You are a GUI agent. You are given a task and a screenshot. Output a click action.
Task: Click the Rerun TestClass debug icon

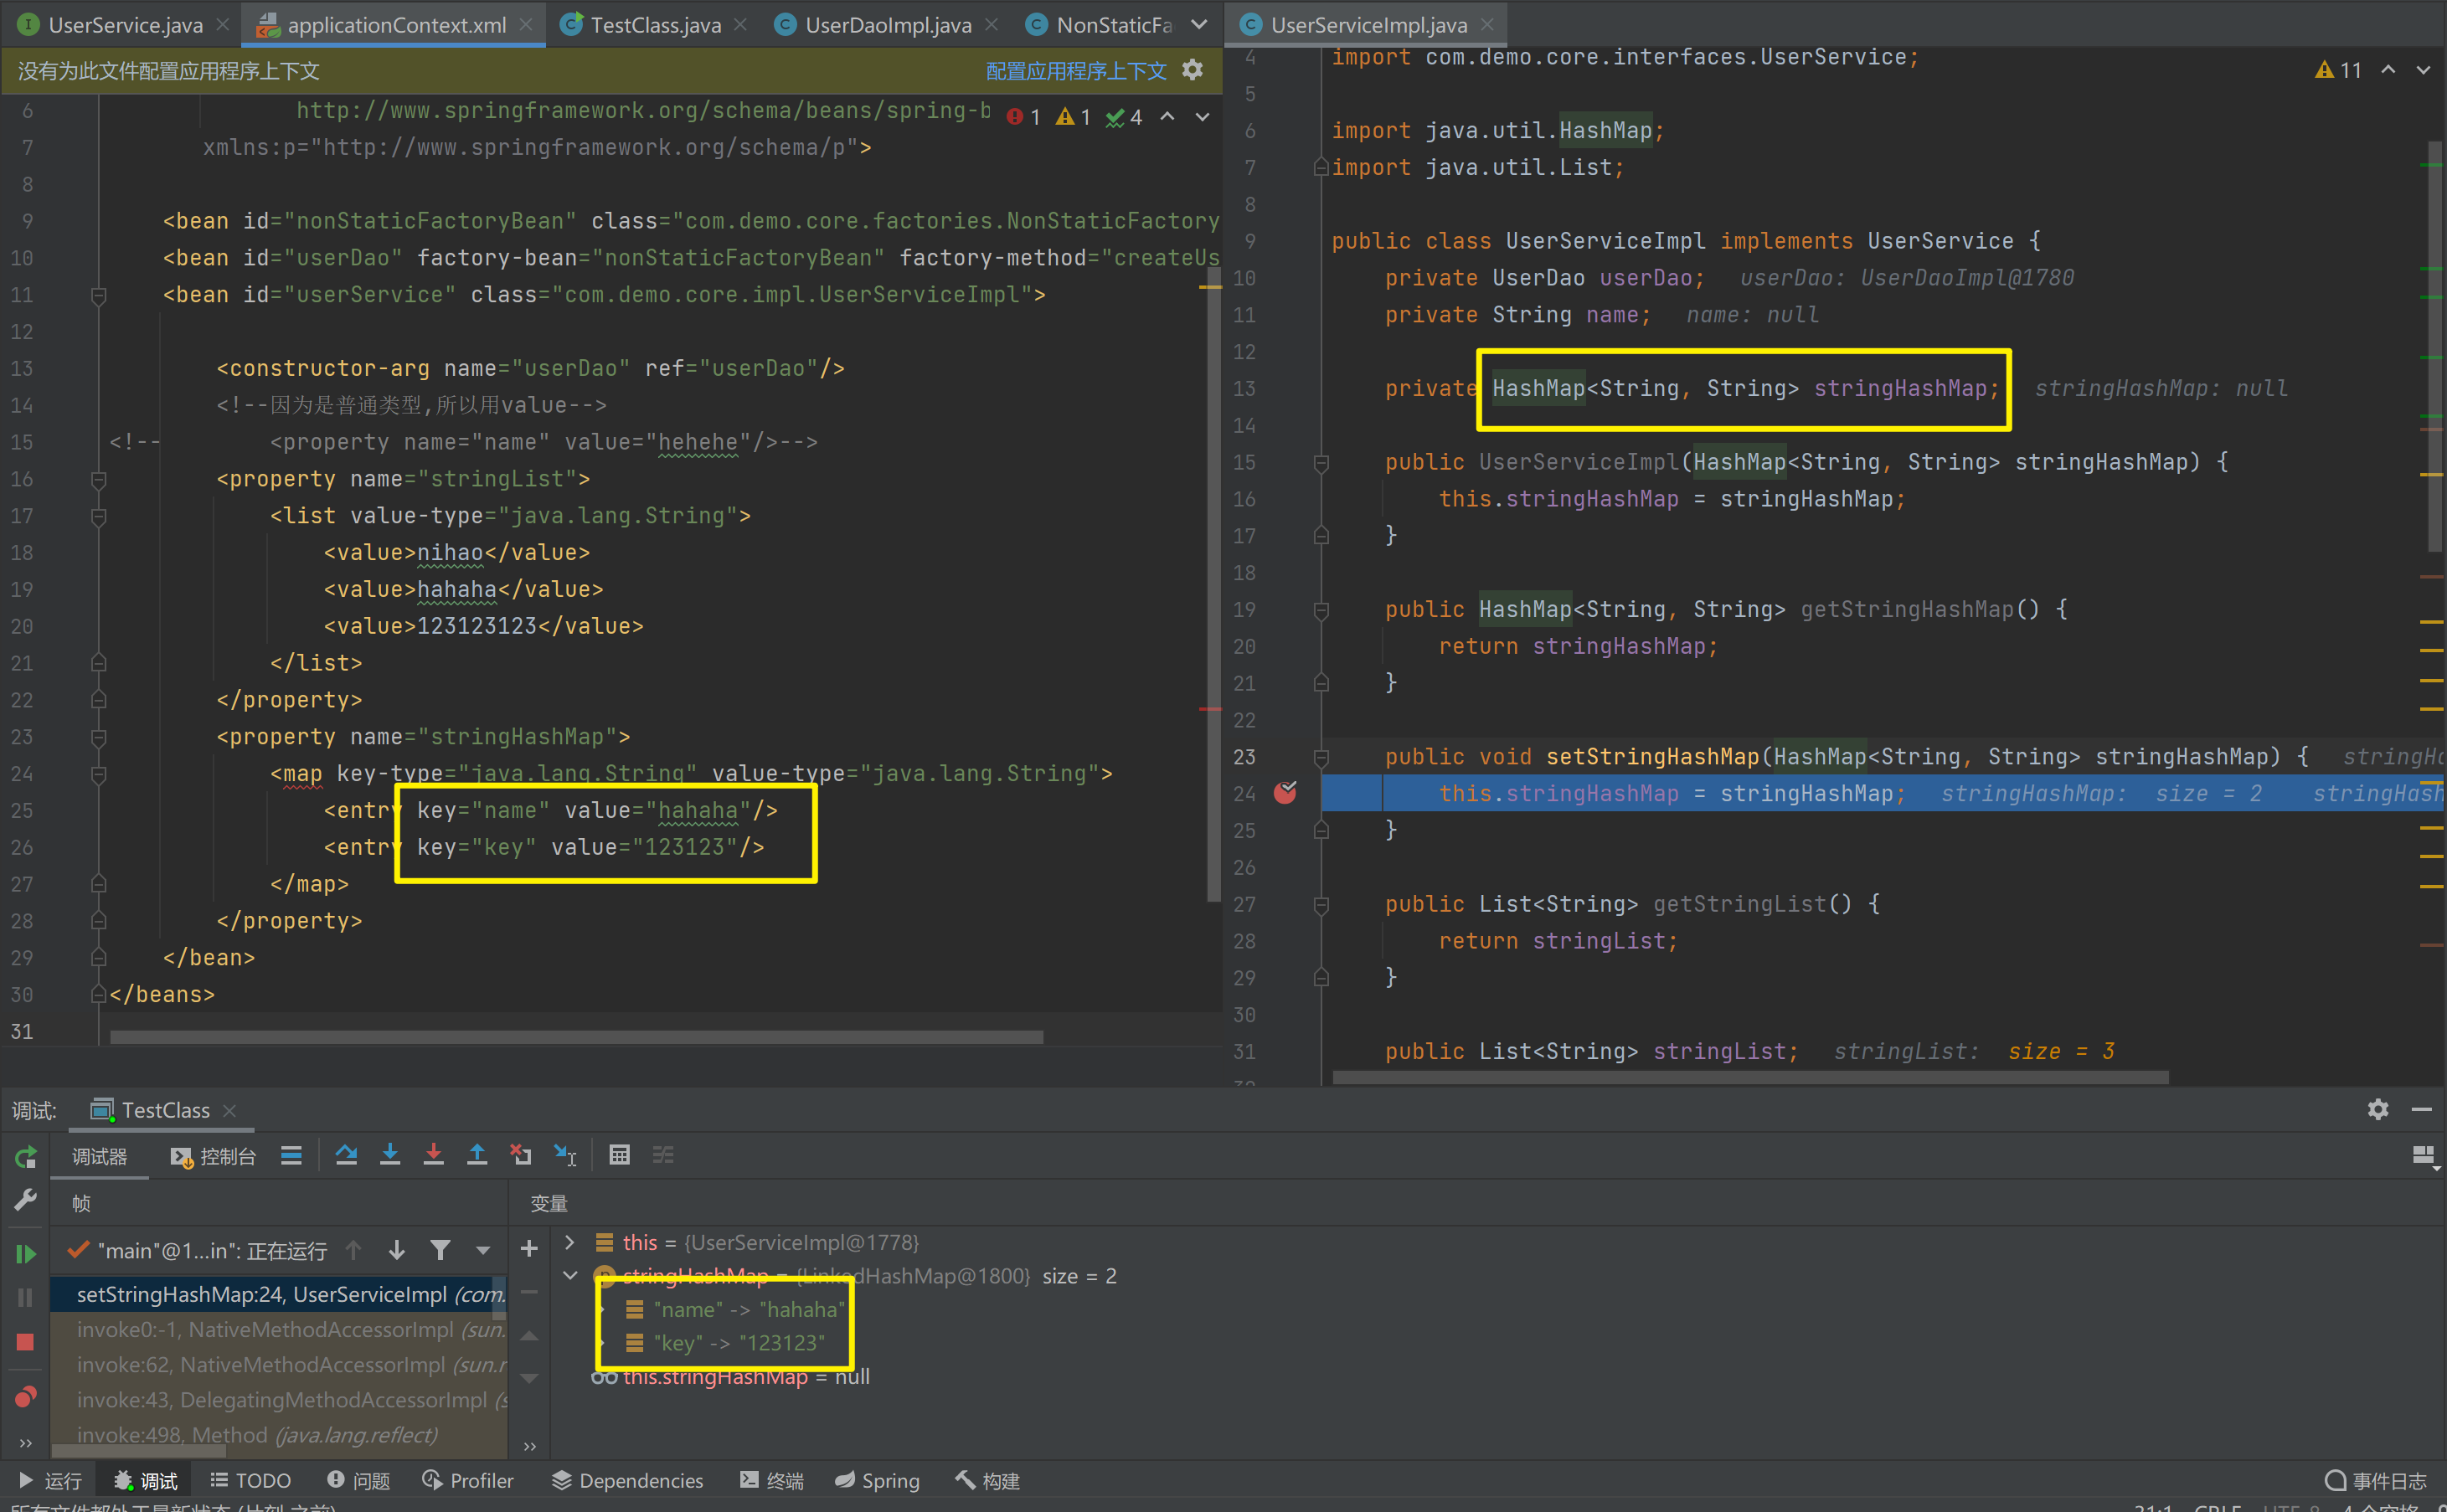coord(25,1158)
